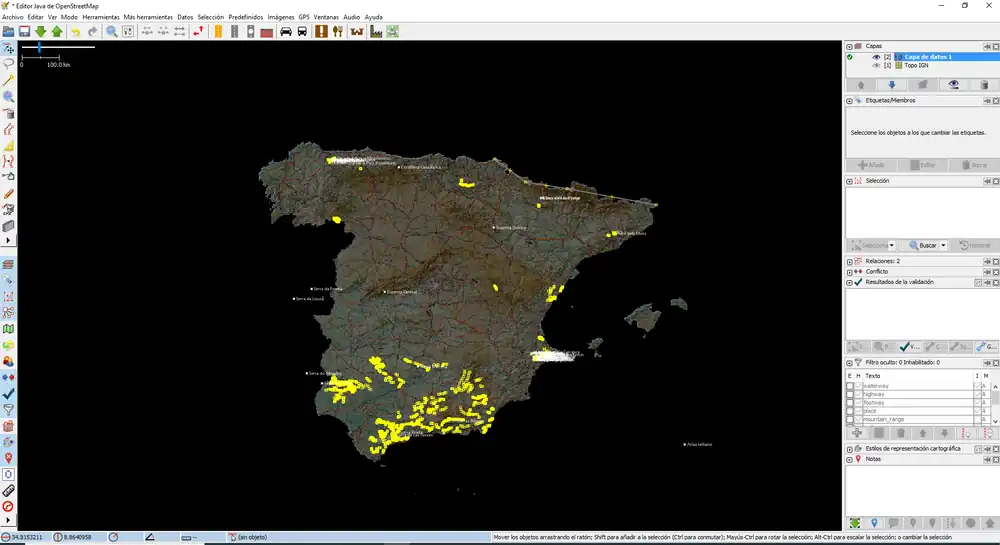Click the upload data green arrow
Viewport: 1000px width, 545px height.
pos(56,32)
